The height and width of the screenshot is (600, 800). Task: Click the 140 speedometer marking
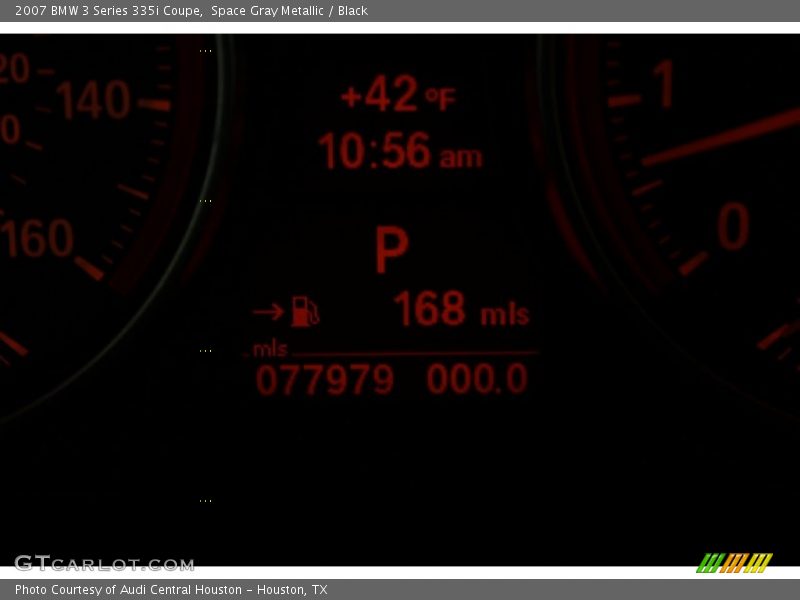click(93, 100)
